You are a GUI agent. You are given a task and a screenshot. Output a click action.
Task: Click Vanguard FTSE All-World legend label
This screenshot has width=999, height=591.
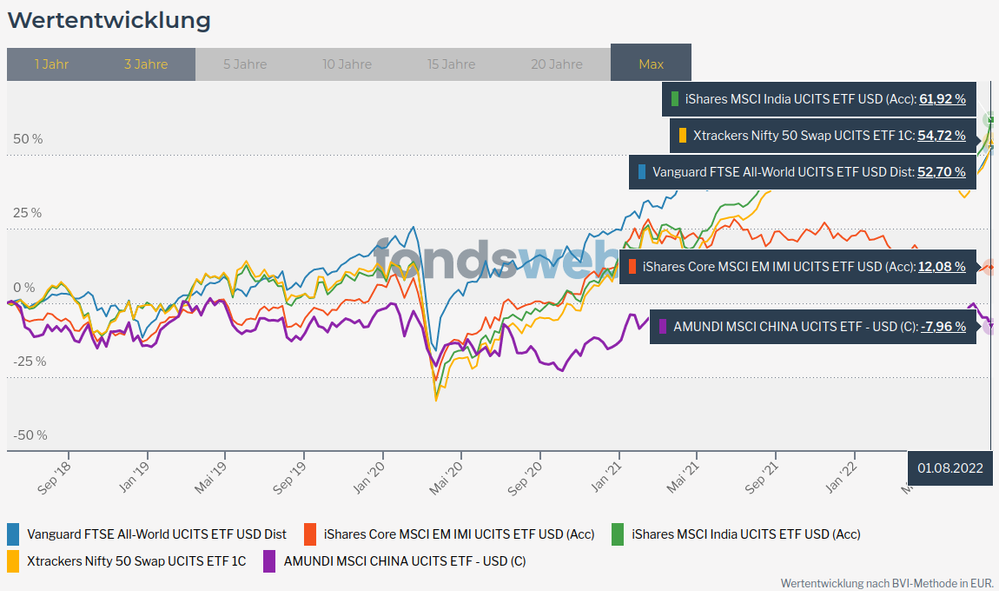click(157, 534)
